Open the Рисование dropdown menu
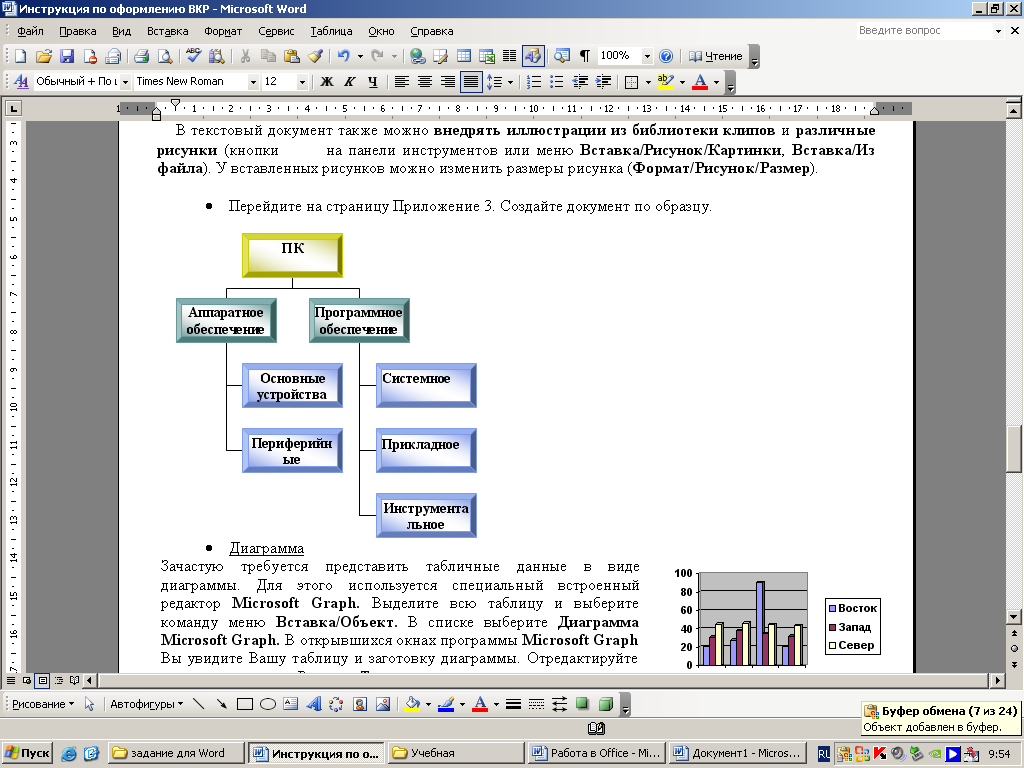Image resolution: width=1024 pixels, height=768 pixels. (43, 704)
